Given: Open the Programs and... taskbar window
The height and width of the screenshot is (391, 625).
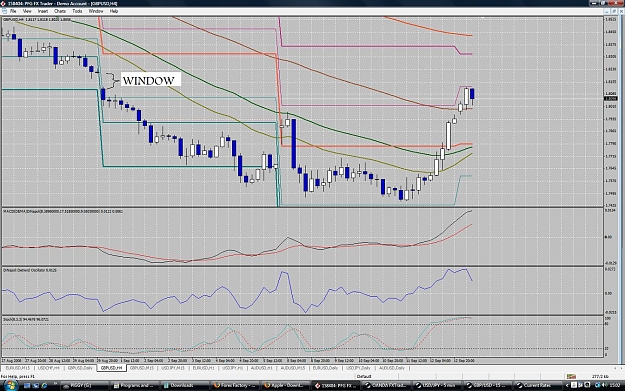Looking at the screenshot, I should click(x=134, y=385).
